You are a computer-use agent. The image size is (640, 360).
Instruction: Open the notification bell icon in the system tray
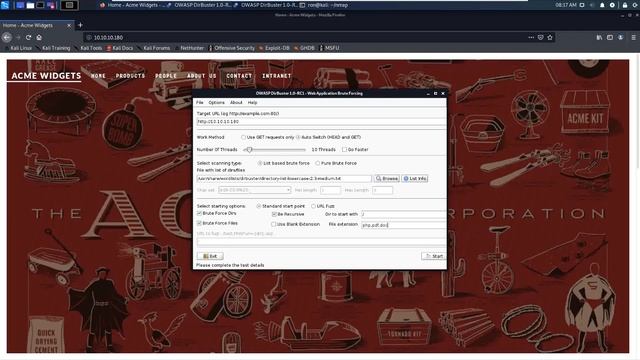(602, 5)
